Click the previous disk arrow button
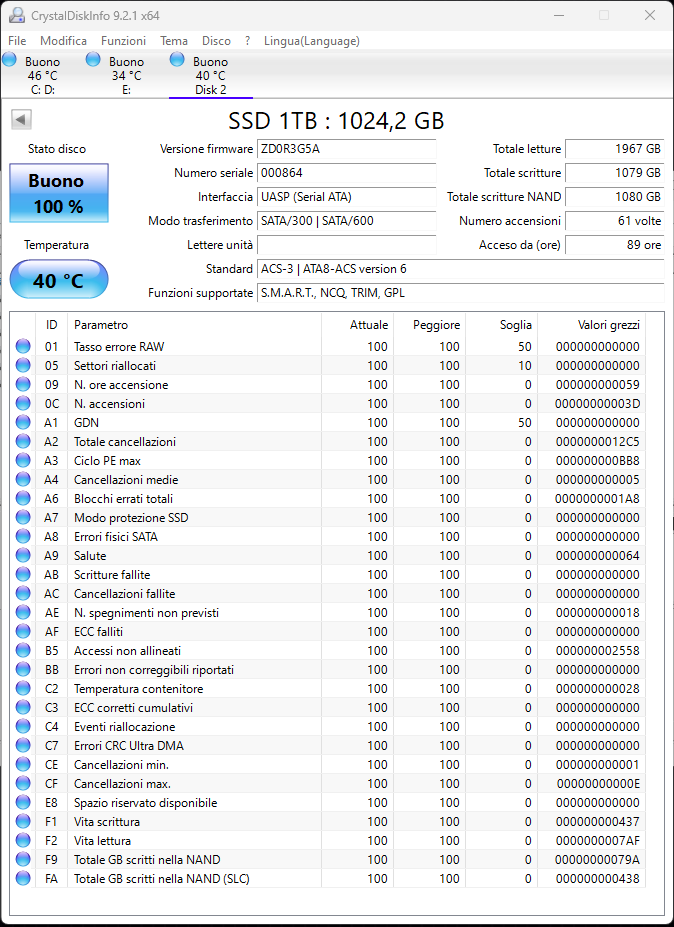This screenshot has height=927, width=674. coord(21,119)
